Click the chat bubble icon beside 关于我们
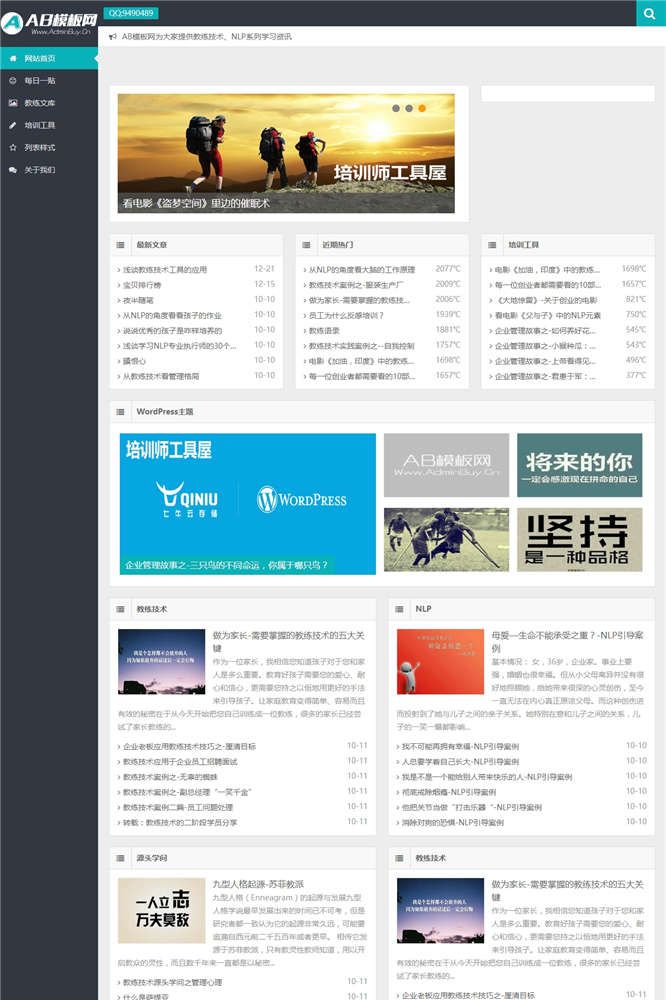This screenshot has height=1000, width=666. 13,170
